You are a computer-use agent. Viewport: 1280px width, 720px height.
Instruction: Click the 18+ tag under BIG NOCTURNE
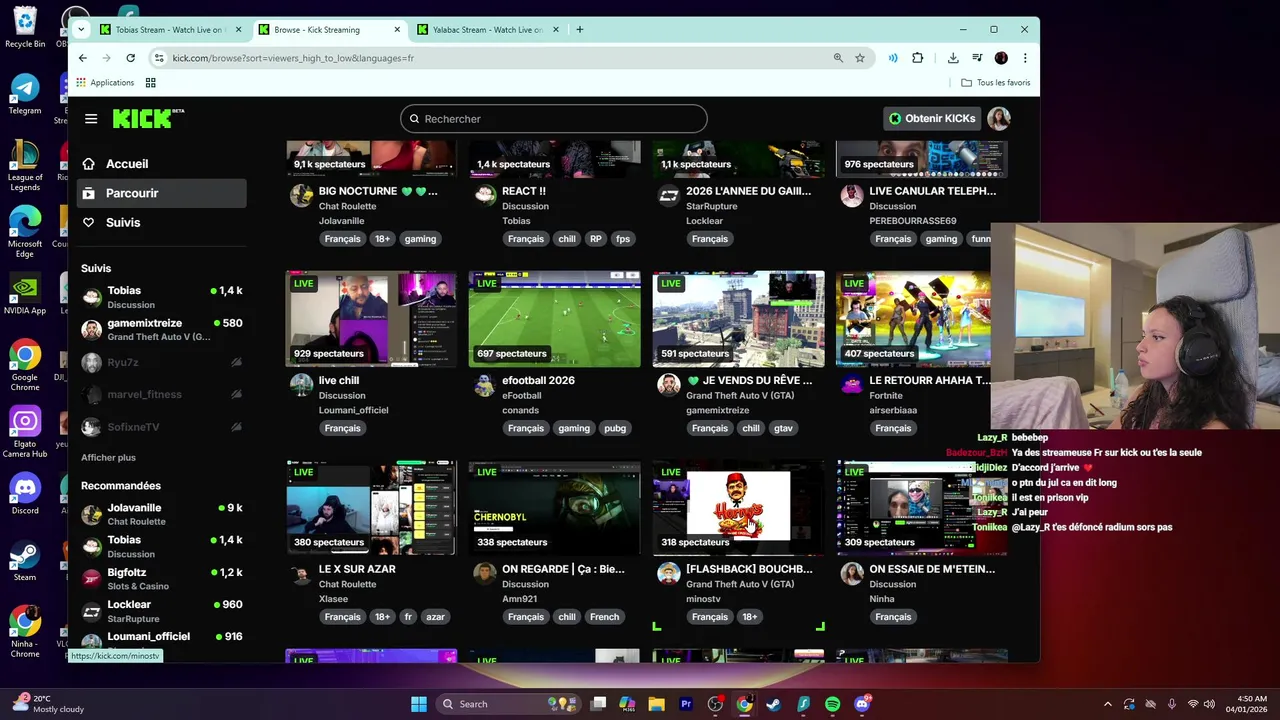[382, 239]
